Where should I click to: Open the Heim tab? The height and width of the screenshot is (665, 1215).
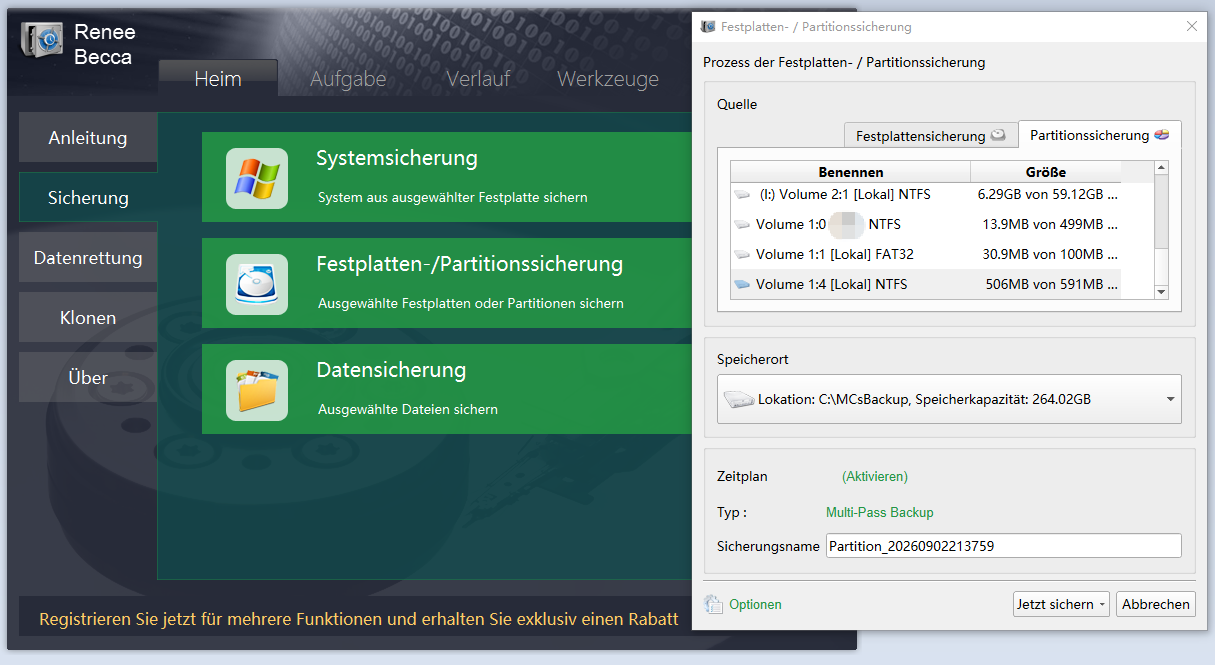click(218, 78)
